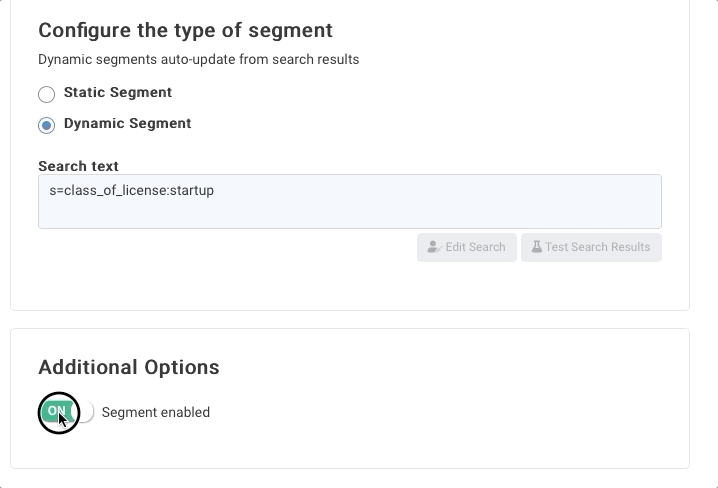This screenshot has height=488, width=718.
Task: Click the flask icon on Test Search Results
Action: (537, 247)
